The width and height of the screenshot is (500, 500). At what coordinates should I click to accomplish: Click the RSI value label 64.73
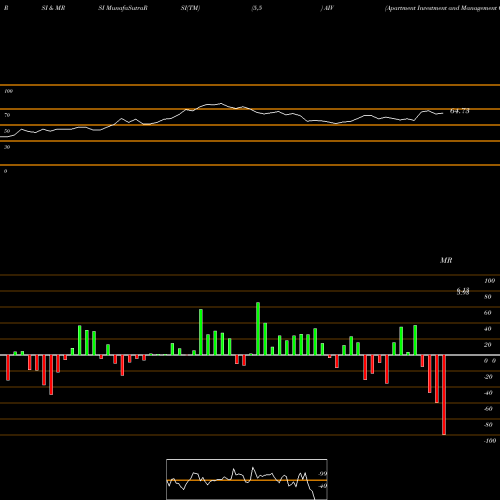(459, 111)
